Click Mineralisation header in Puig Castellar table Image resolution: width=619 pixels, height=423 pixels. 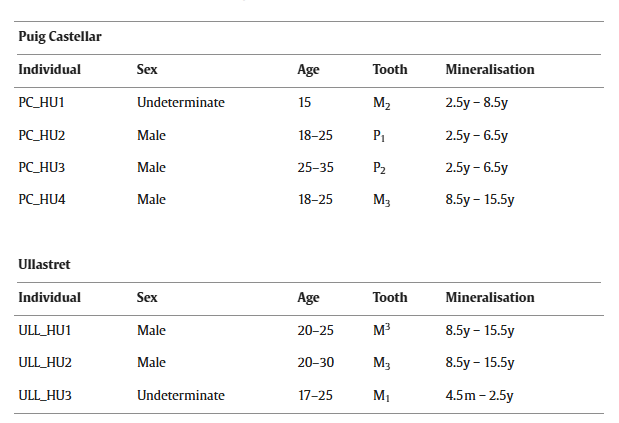click(490, 69)
